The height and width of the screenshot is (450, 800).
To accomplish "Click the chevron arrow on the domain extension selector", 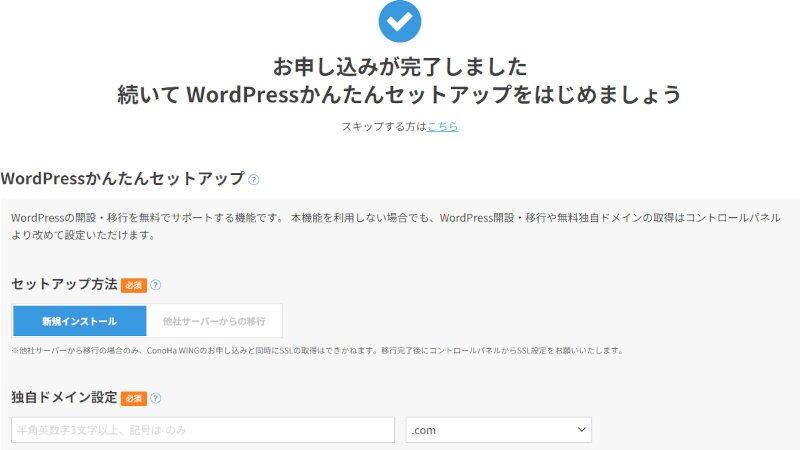I will pos(581,430).
